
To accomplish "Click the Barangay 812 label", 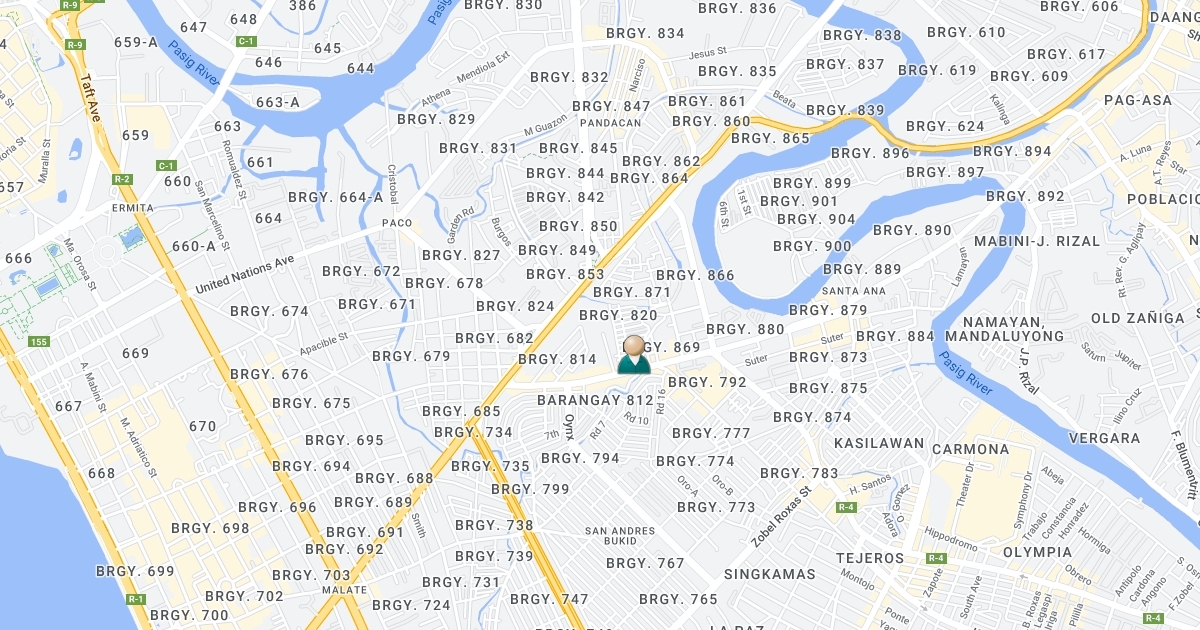I will [x=595, y=400].
